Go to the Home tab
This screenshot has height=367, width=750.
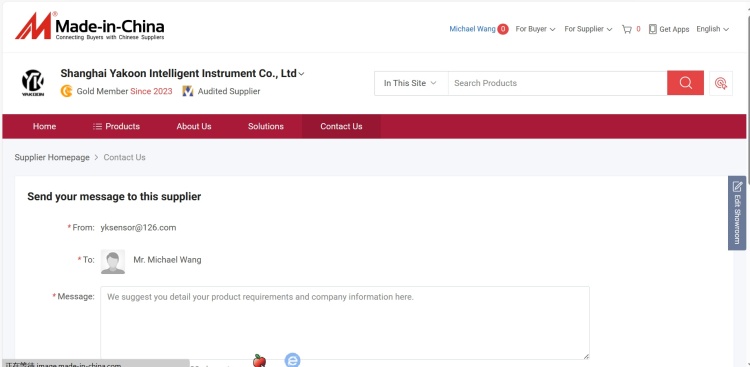[x=44, y=126]
